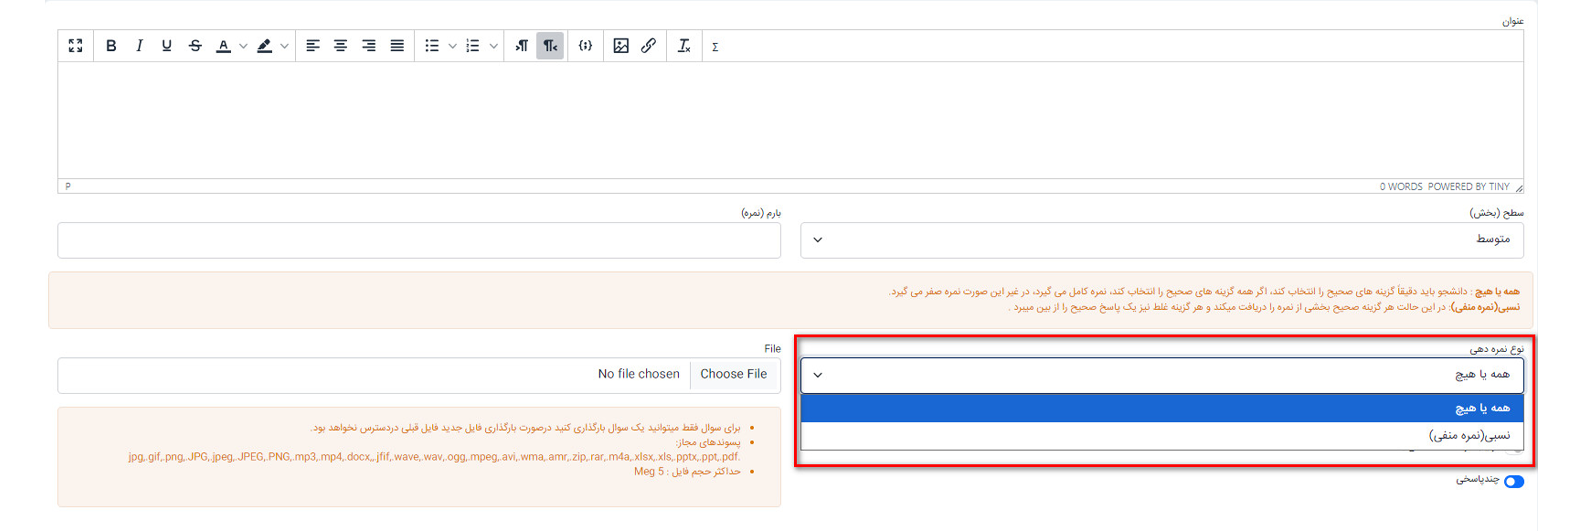1581x531 pixels.
Task: Insert numbered list
Action: tap(473, 46)
